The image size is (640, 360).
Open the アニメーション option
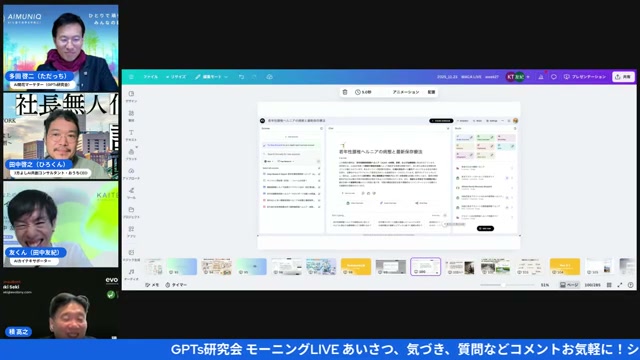click(x=406, y=92)
